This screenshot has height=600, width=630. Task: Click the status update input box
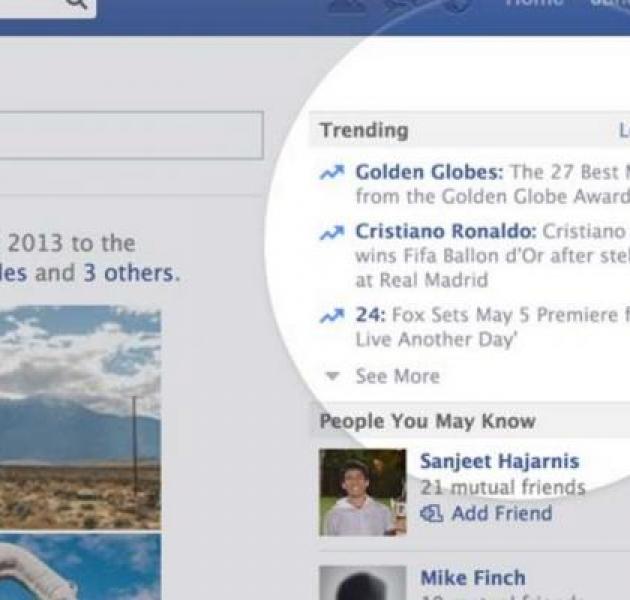click(131, 135)
